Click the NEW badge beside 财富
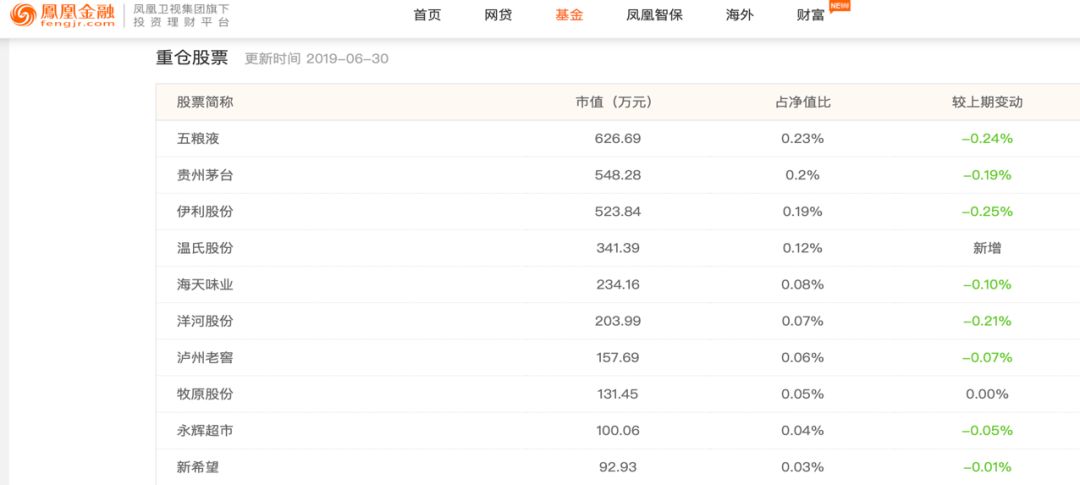The height and width of the screenshot is (485, 1080). point(839,6)
